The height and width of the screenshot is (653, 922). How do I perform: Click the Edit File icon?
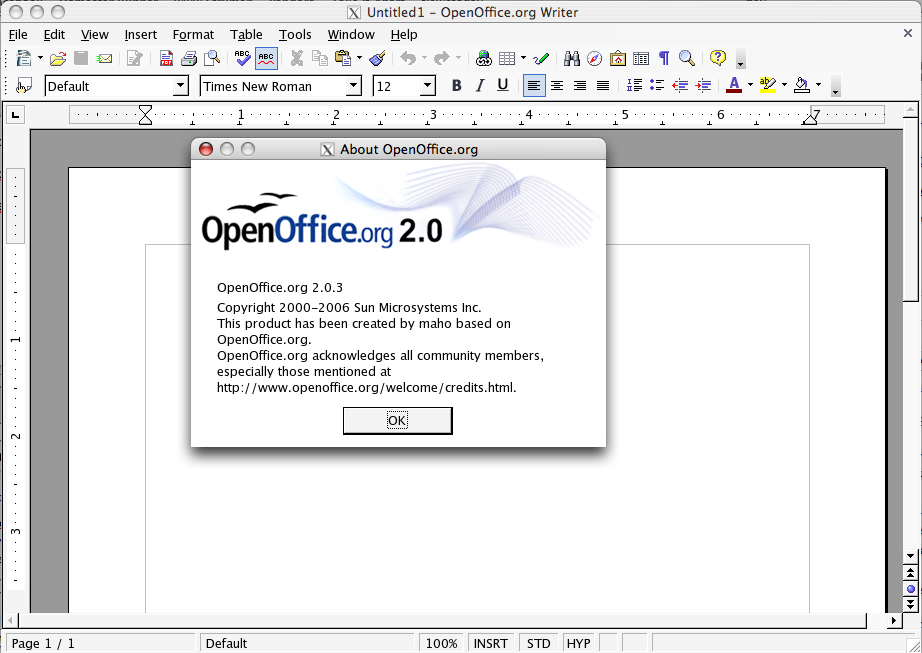click(x=135, y=58)
